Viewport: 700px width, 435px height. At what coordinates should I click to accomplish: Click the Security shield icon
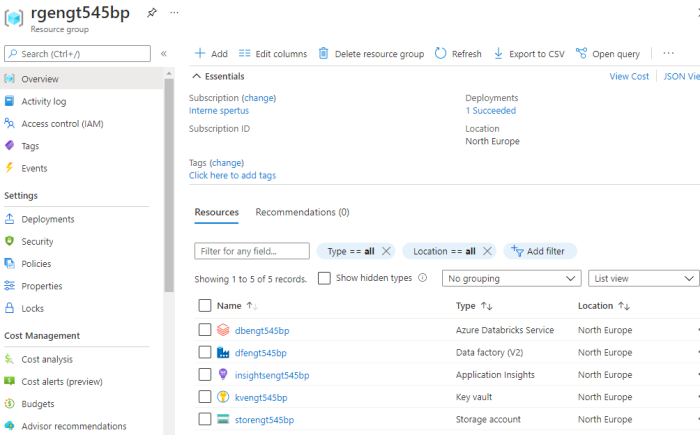[x=9, y=241]
